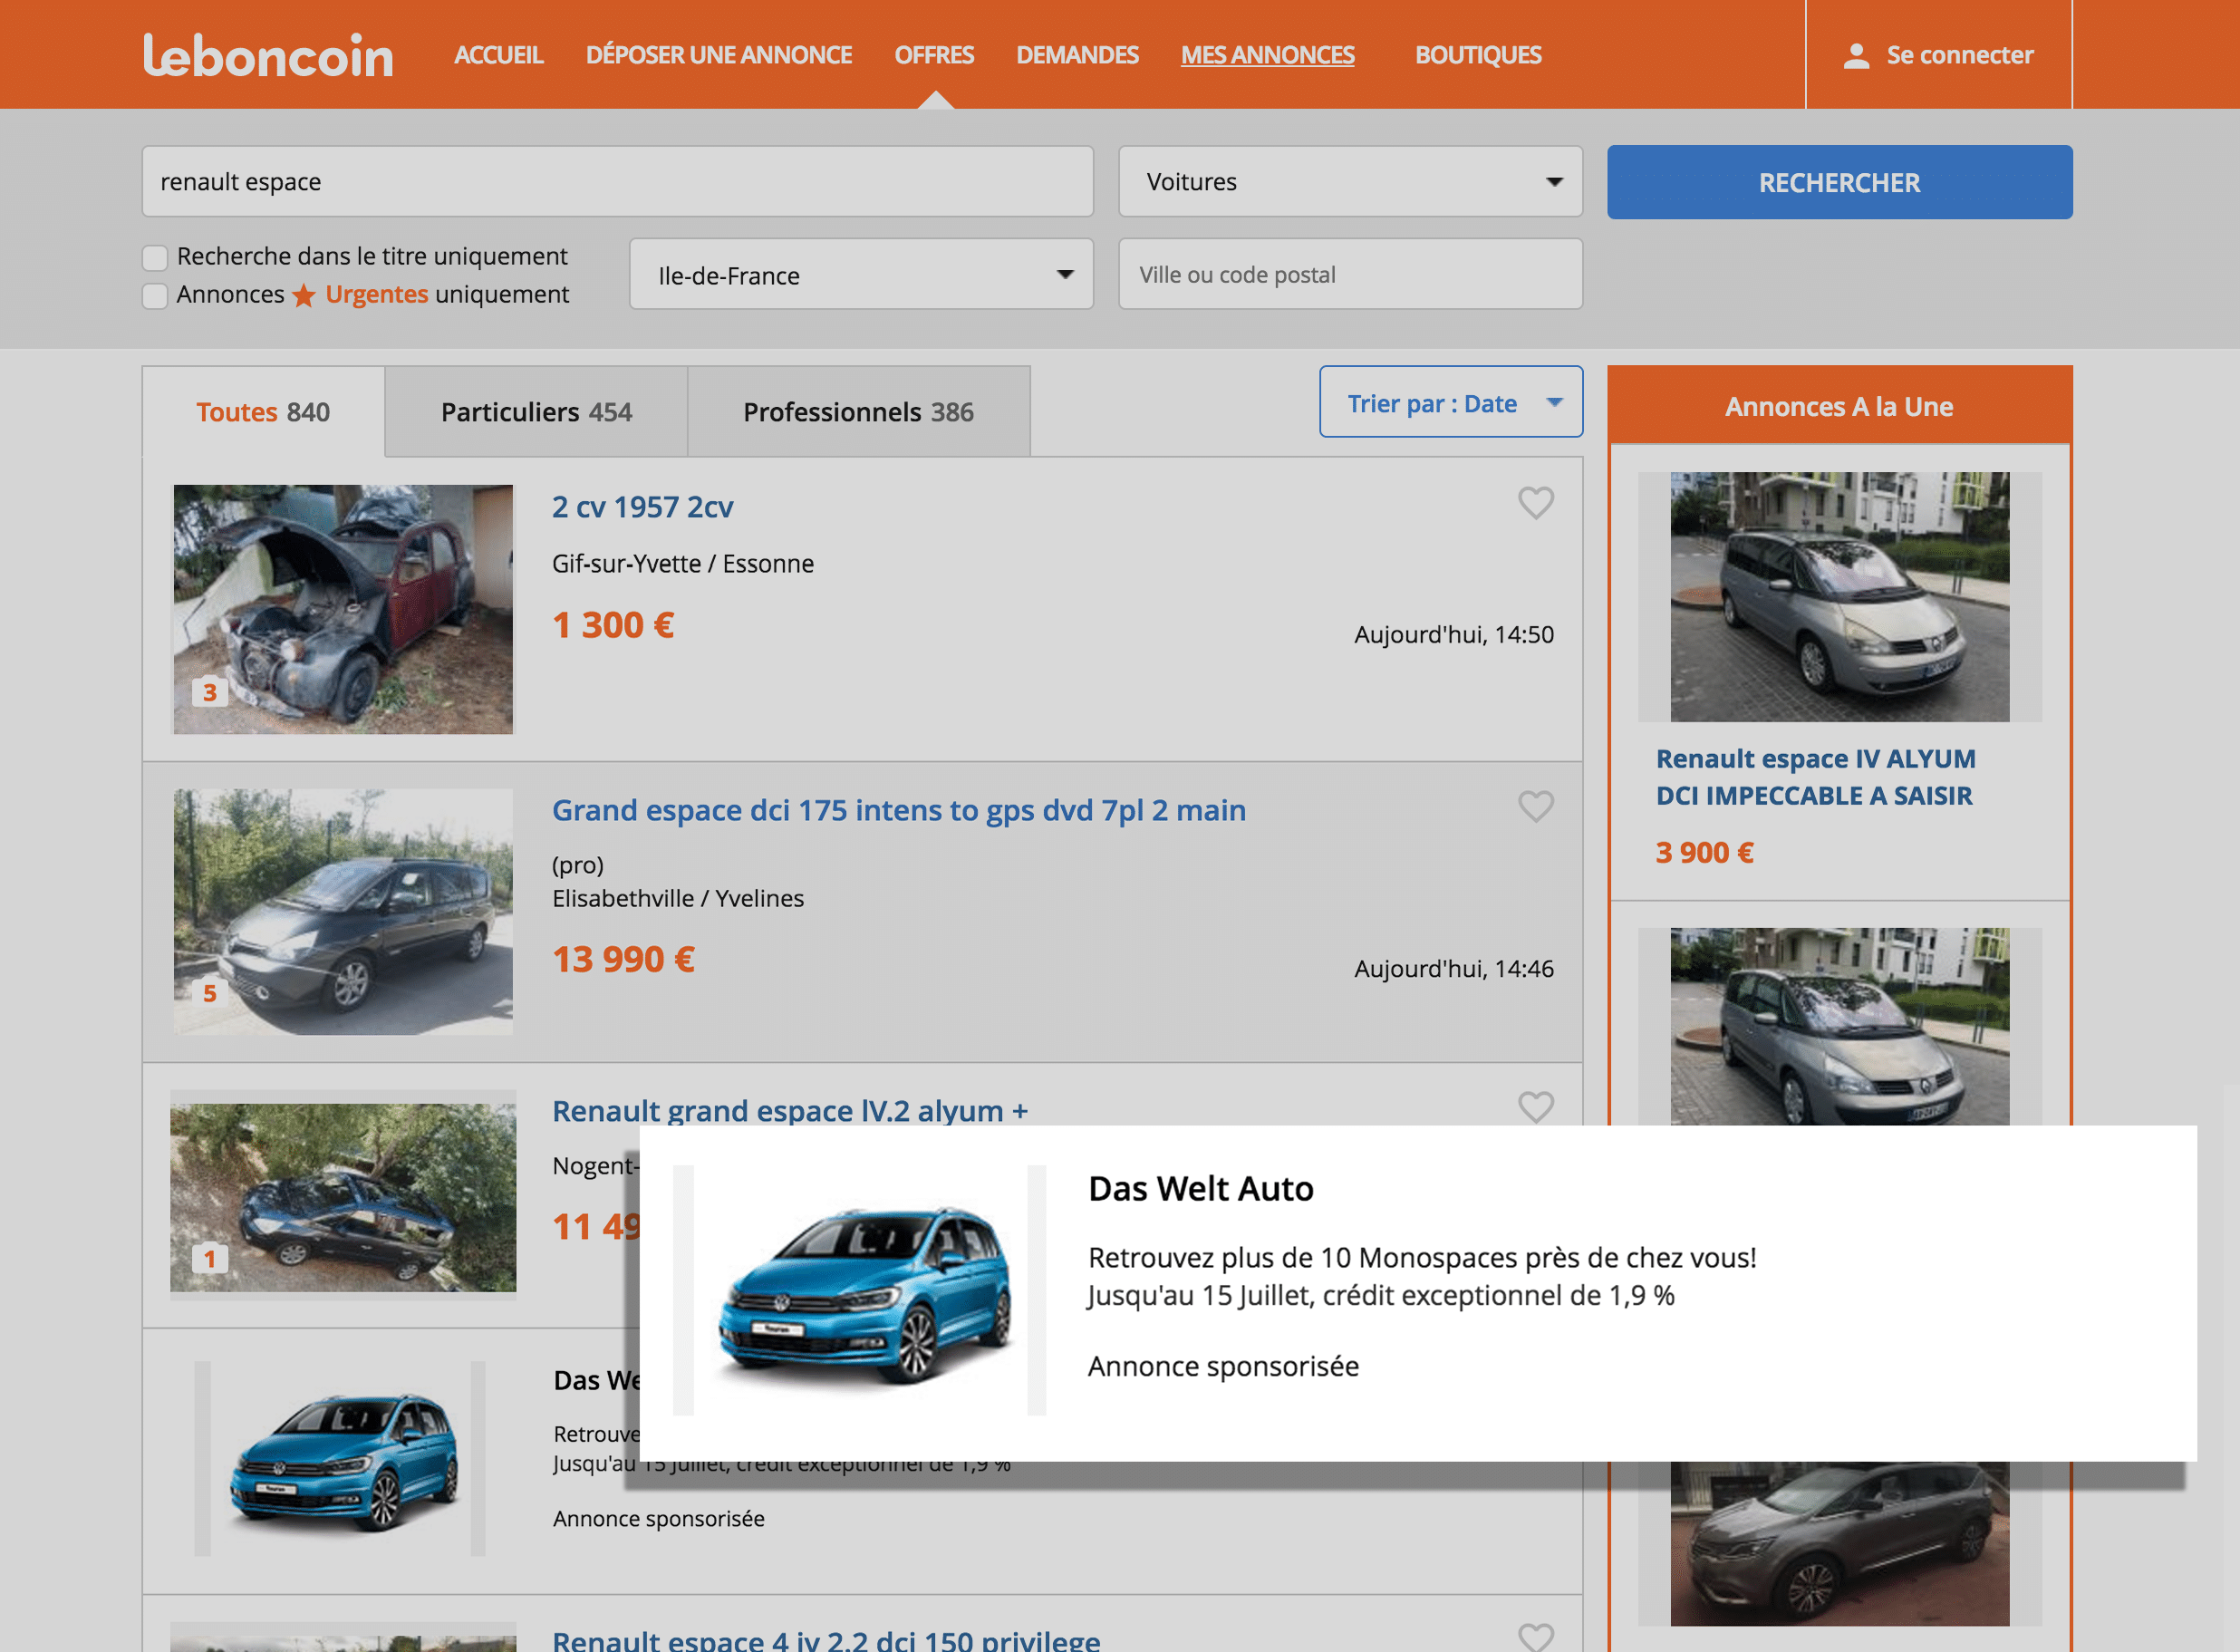Check the urgent ads only checkbox

(x=155, y=296)
